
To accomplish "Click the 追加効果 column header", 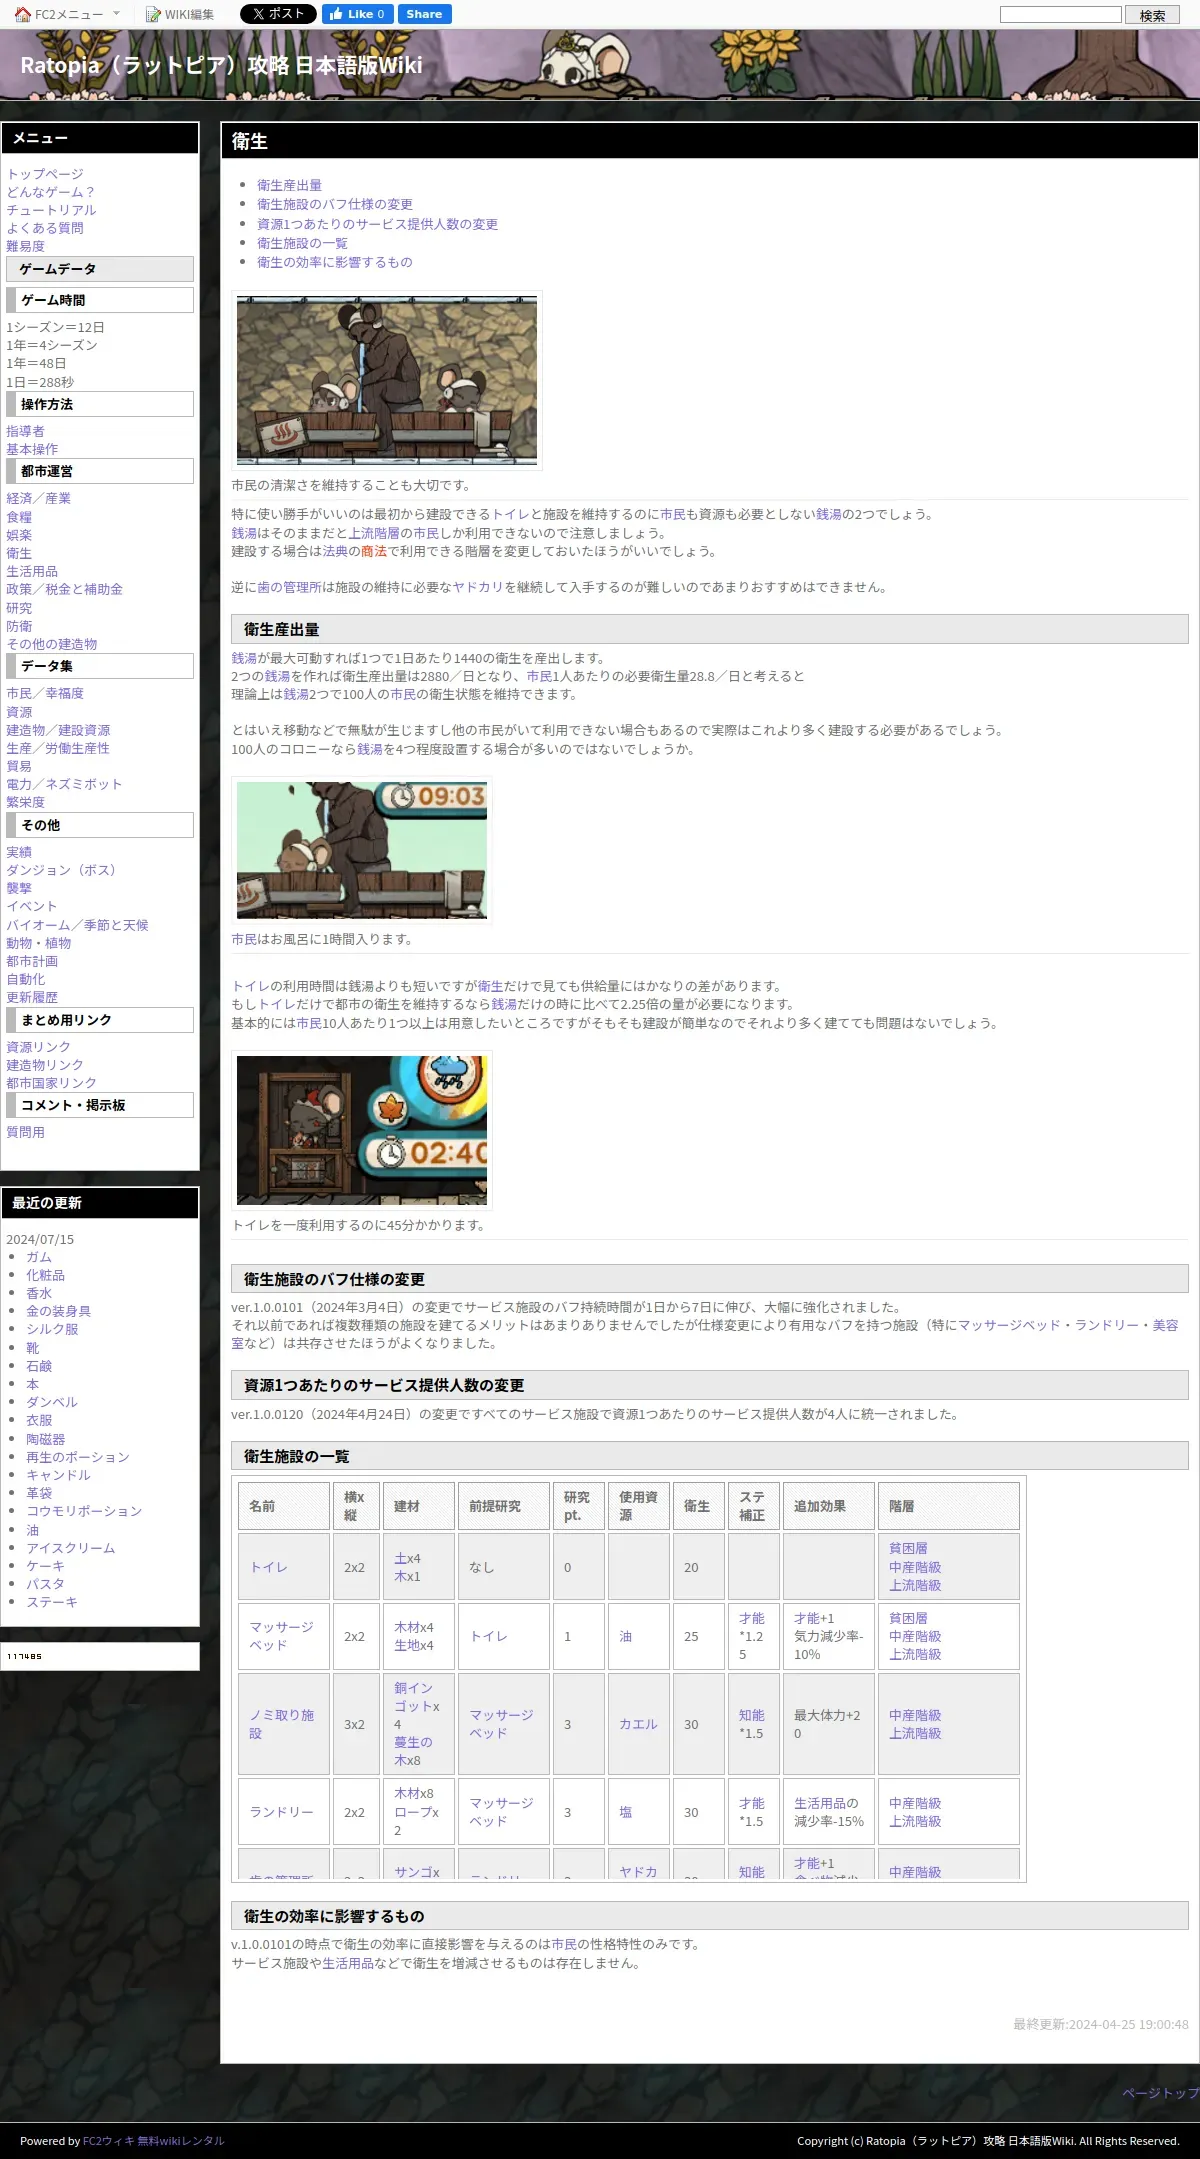I will click(829, 1506).
